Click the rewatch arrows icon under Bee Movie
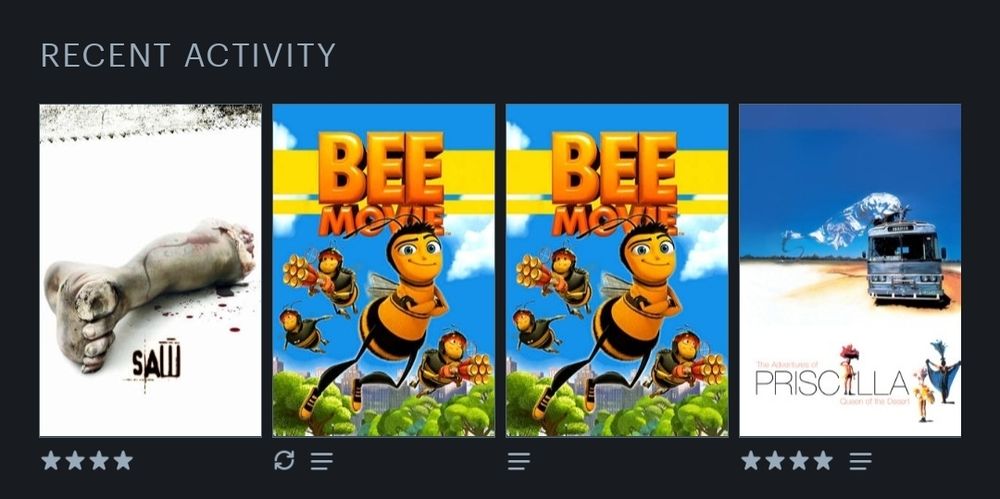1000x499 pixels. (x=284, y=460)
